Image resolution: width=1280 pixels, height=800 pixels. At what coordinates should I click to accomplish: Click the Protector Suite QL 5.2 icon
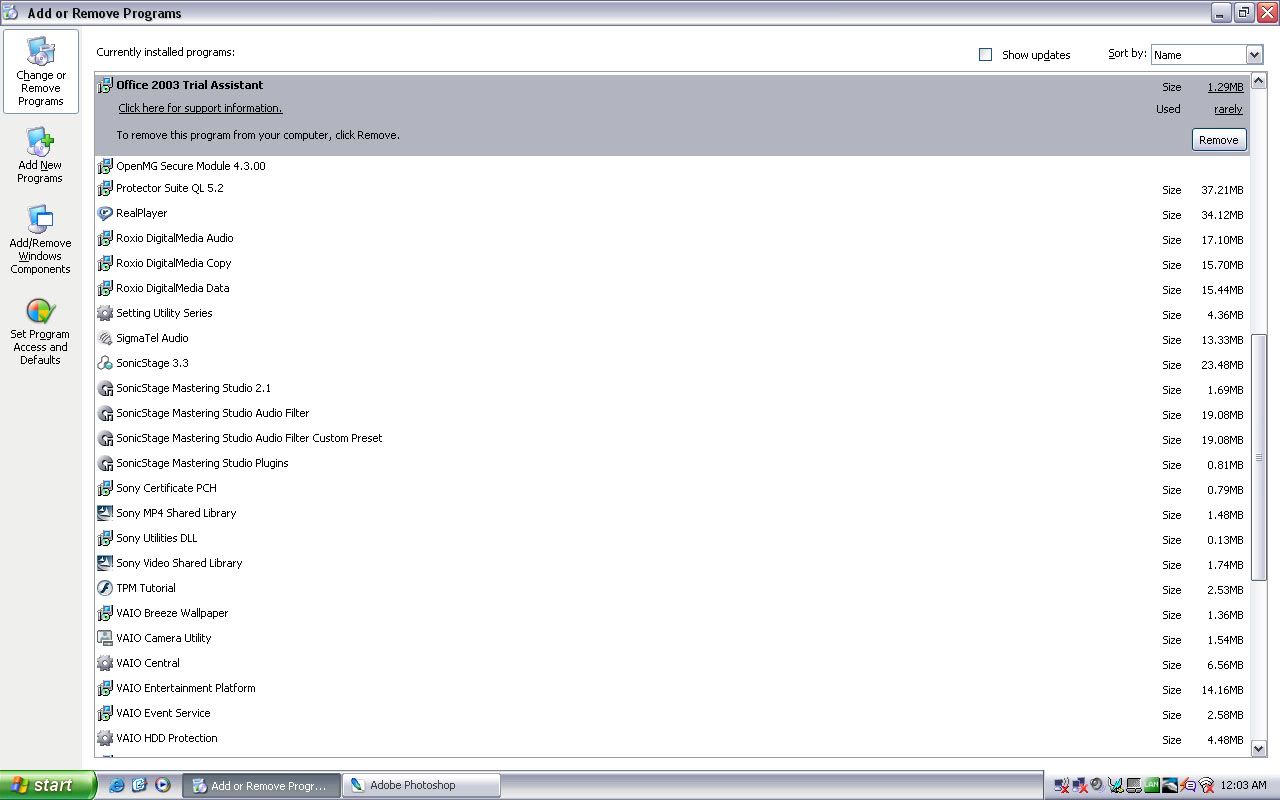pos(105,188)
